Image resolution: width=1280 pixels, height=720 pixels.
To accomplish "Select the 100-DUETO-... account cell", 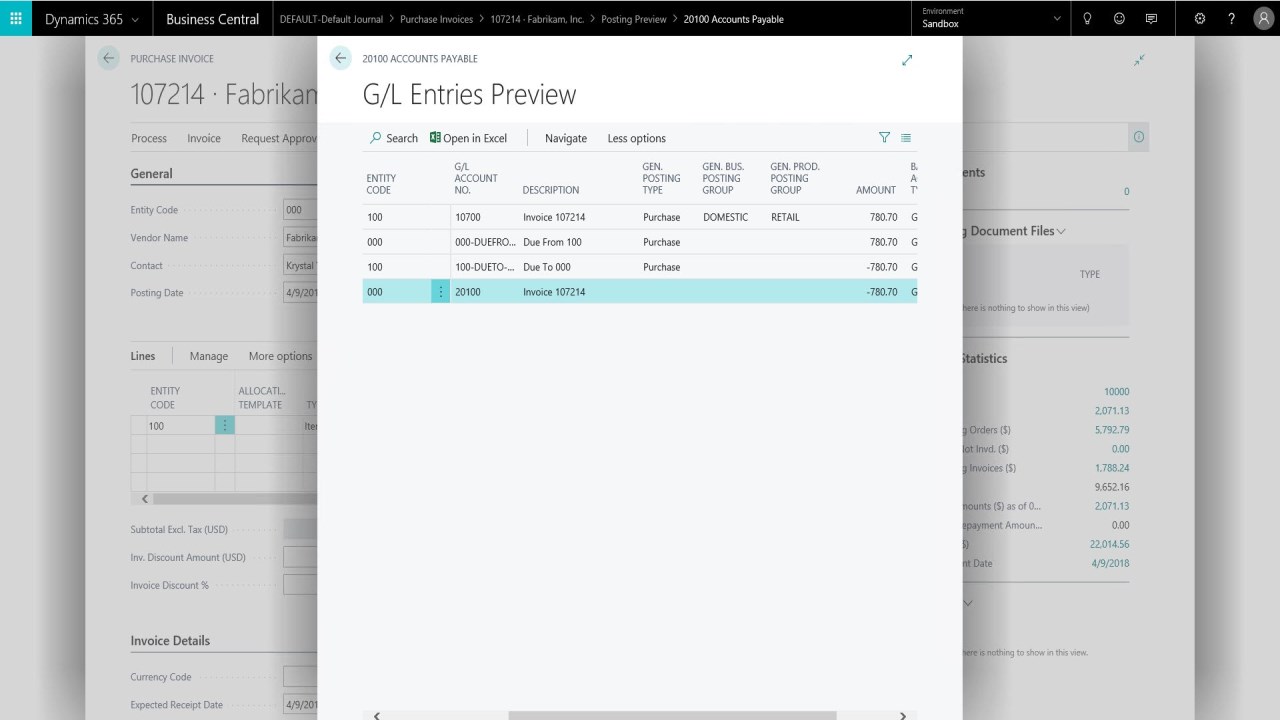I will coord(484,267).
